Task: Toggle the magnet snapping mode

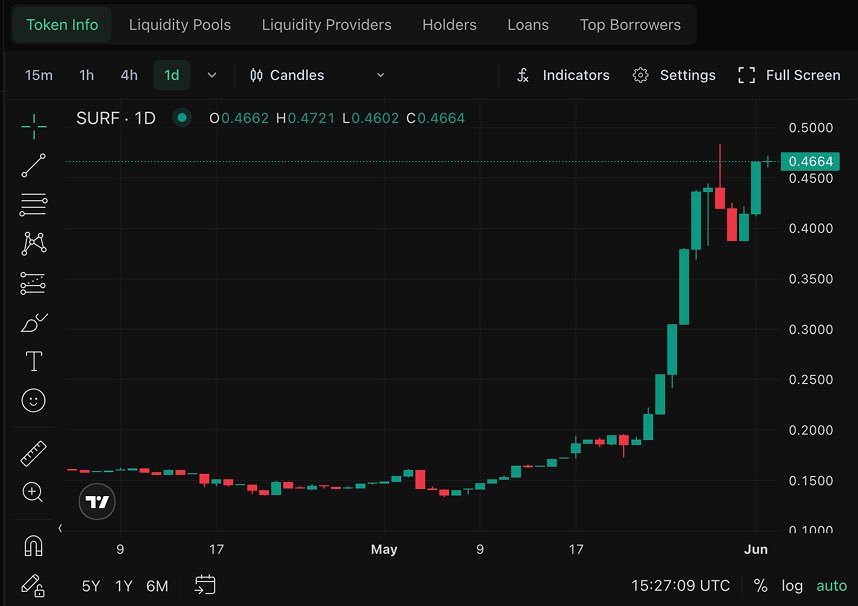Action: [x=33, y=546]
